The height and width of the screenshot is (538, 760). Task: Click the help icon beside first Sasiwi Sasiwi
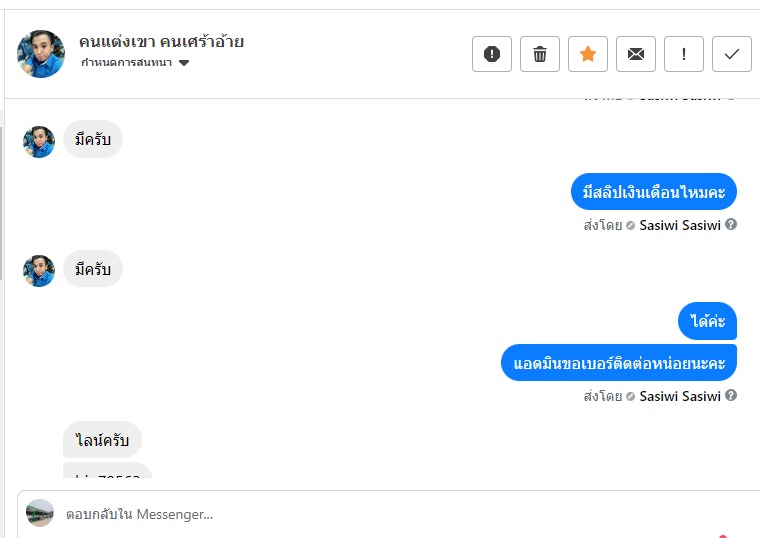[x=731, y=225]
